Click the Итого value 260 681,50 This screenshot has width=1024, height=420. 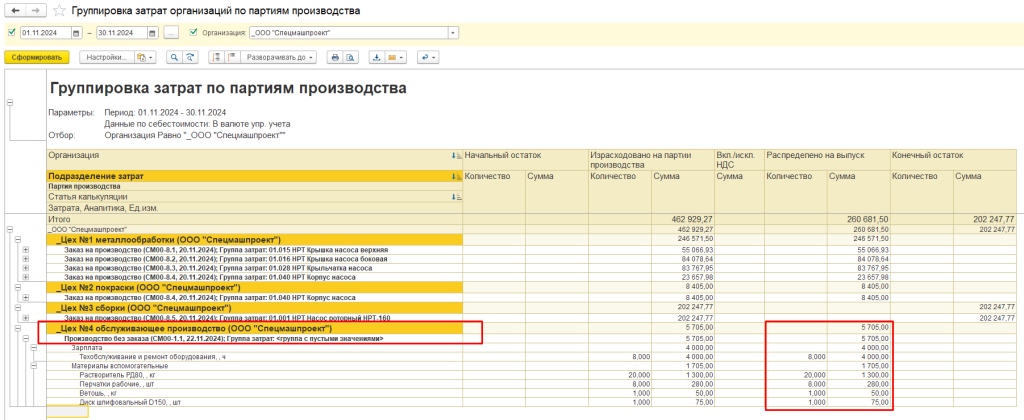click(867, 220)
